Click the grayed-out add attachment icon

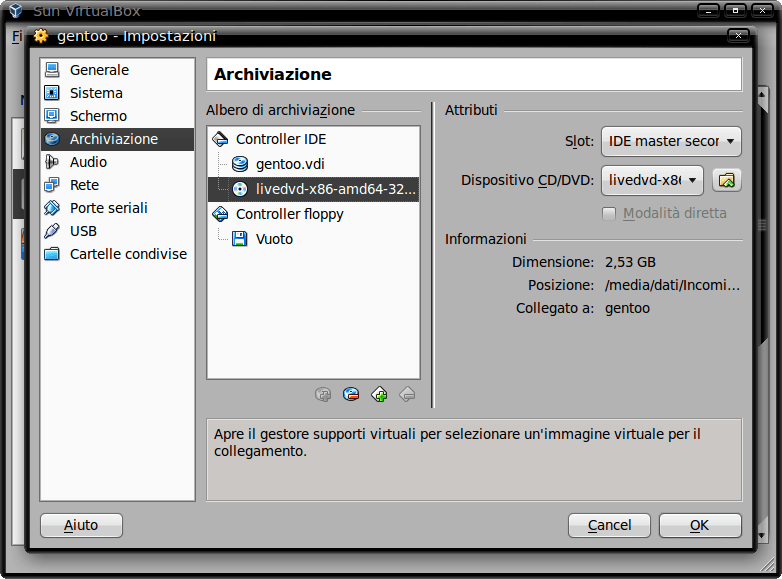coord(322,394)
